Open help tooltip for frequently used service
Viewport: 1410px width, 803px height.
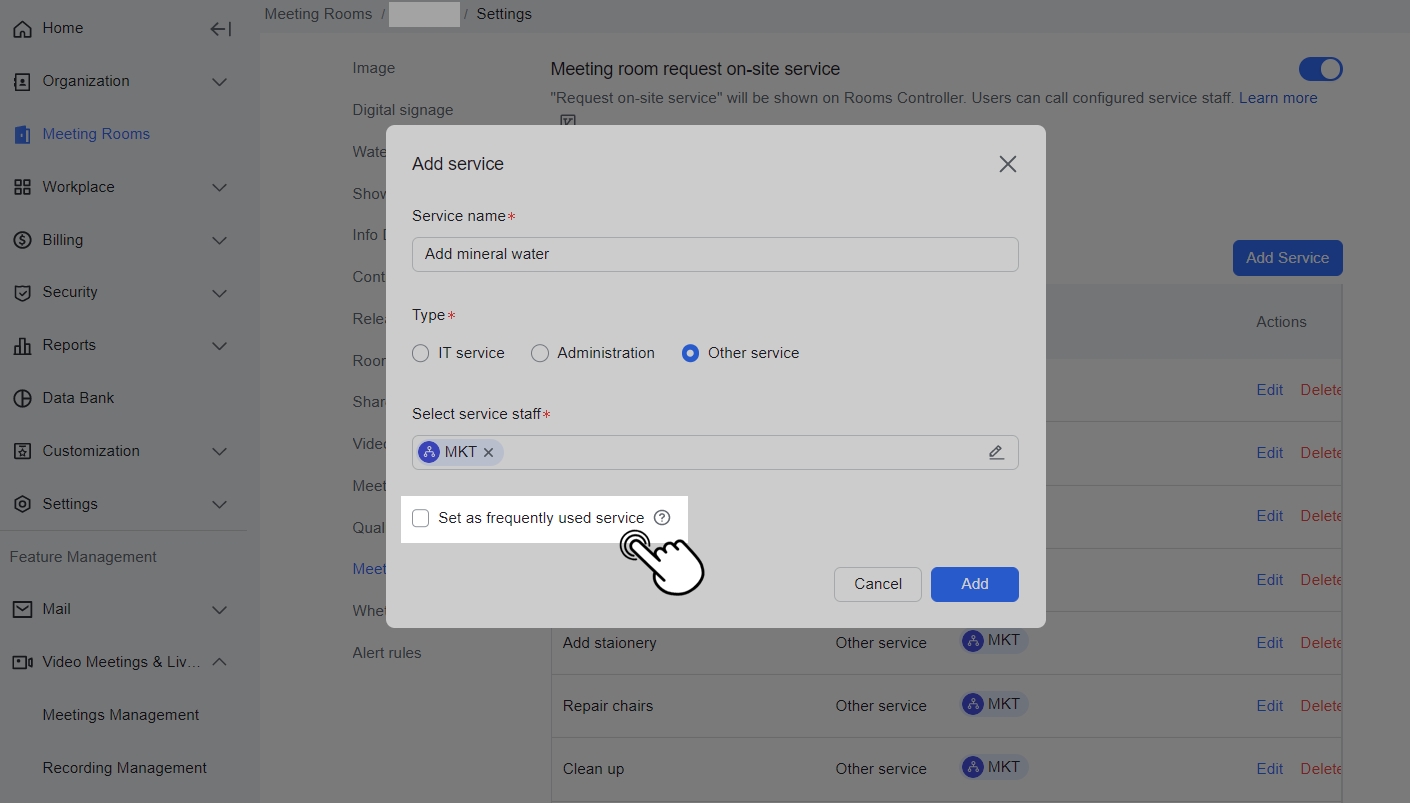coord(662,518)
